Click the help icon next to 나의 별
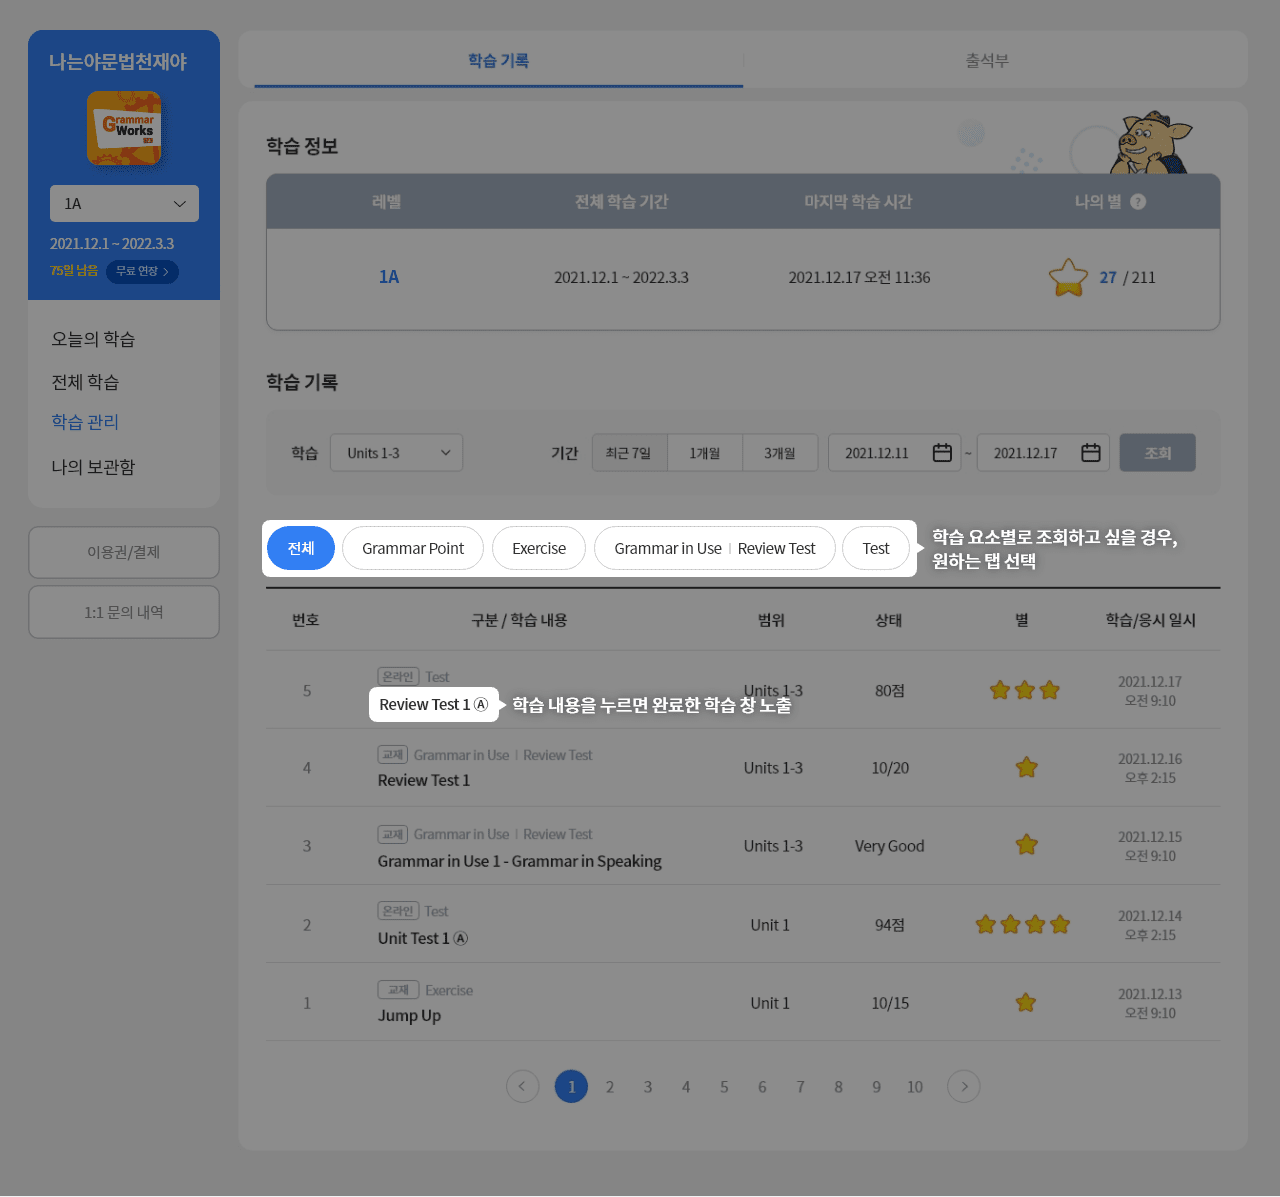The image size is (1280, 1197). point(1138,202)
